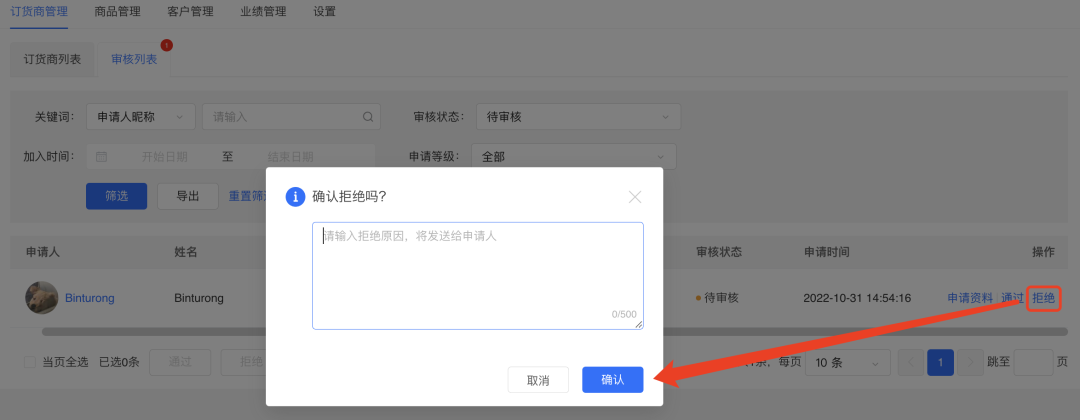
Task: Click the Binturong applicant name link
Action: (90, 298)
